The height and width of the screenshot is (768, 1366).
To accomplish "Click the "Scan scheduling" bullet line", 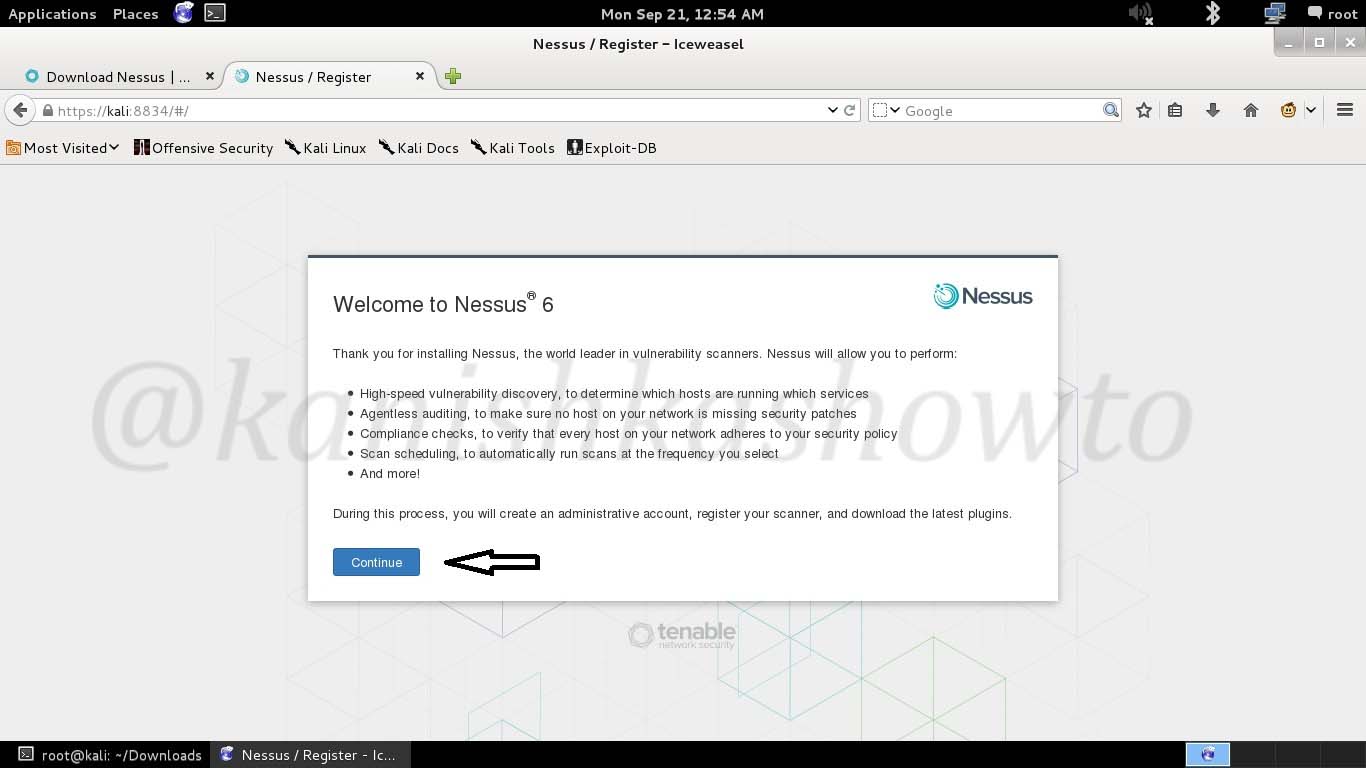I will click(x=569, y=454).
